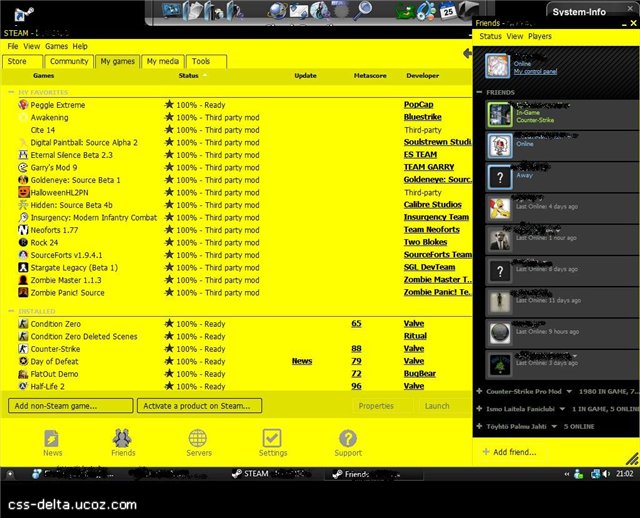Click the Properties button
The image size is (640, 518).
376,406
